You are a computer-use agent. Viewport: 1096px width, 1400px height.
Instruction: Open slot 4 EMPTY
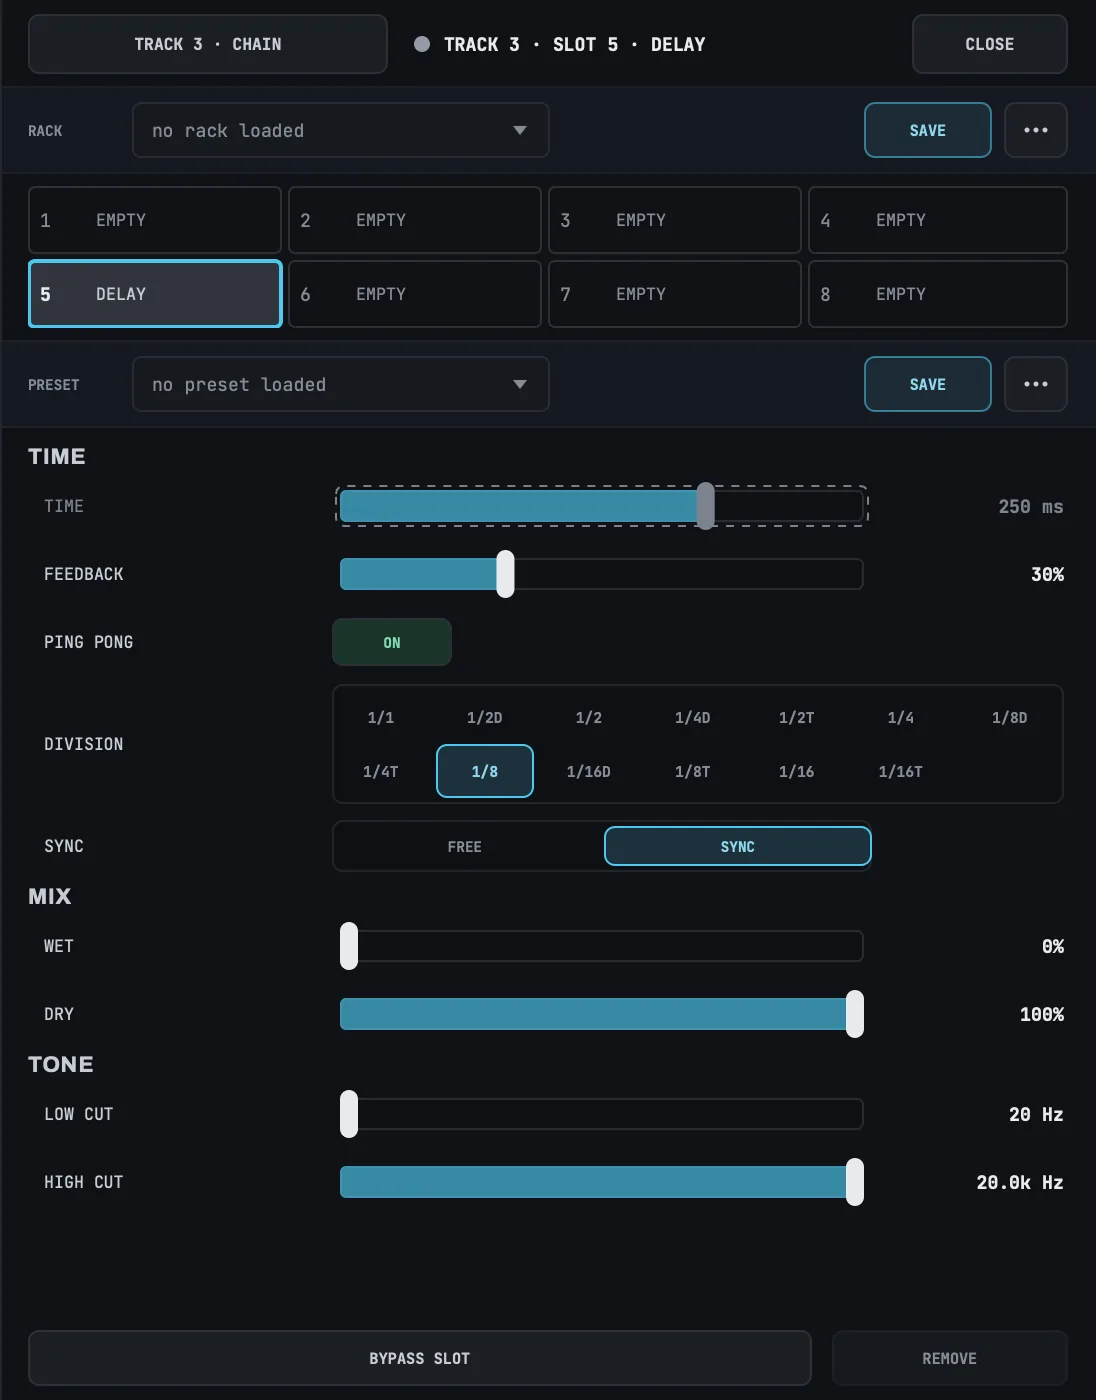click(938, 220)
